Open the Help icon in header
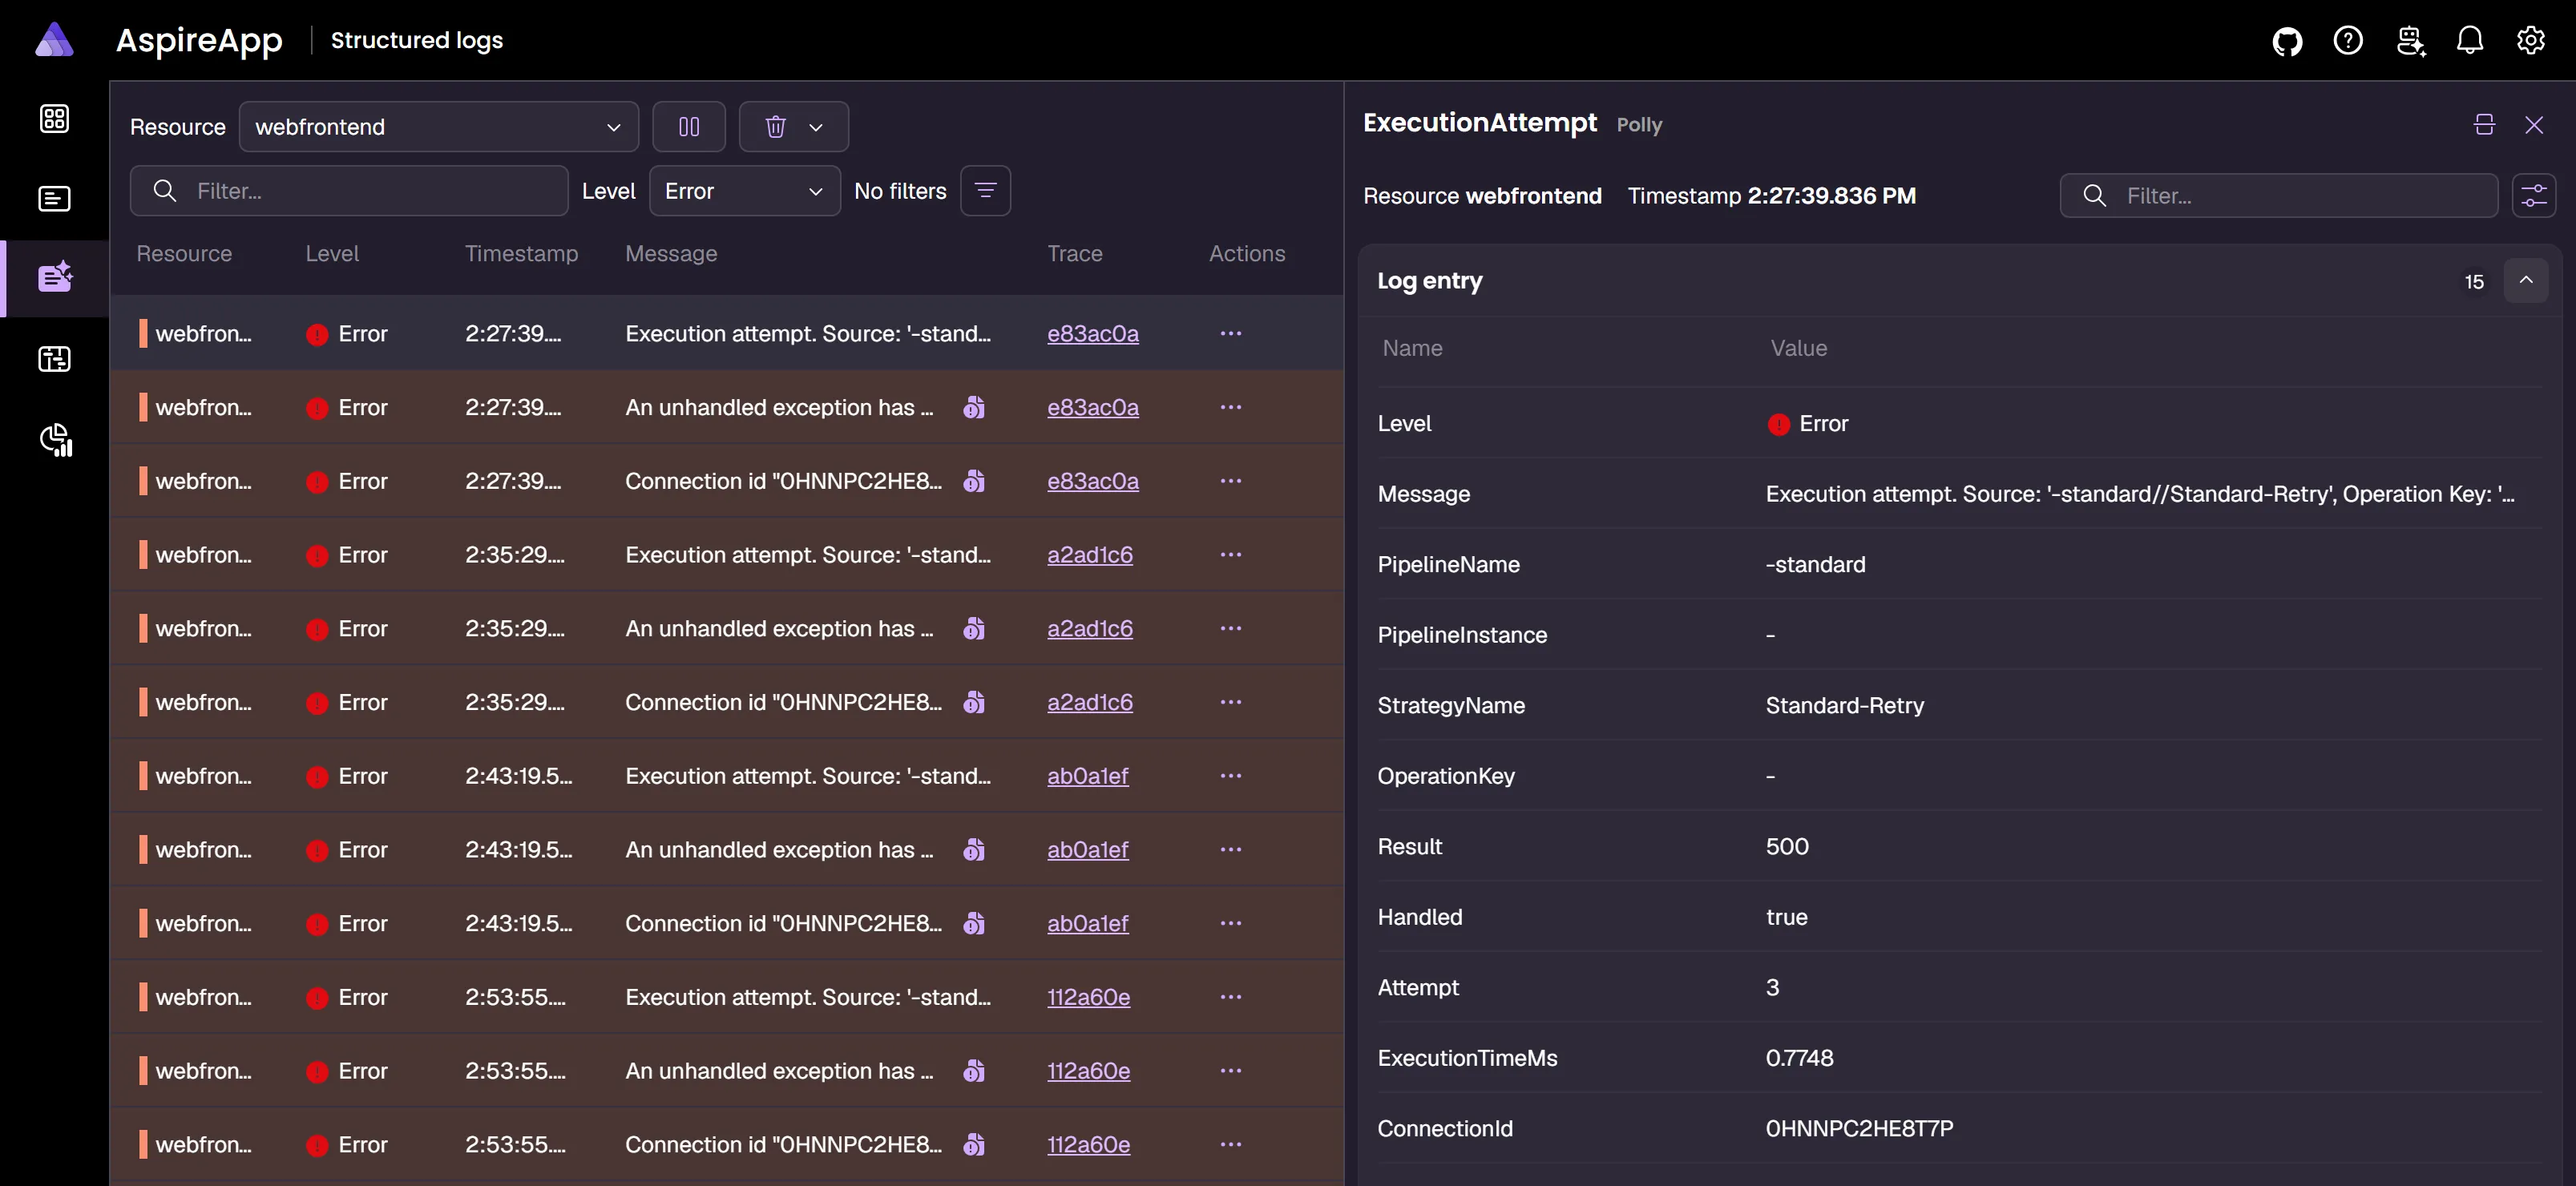2576x1186 pixels. point(2347,41)
